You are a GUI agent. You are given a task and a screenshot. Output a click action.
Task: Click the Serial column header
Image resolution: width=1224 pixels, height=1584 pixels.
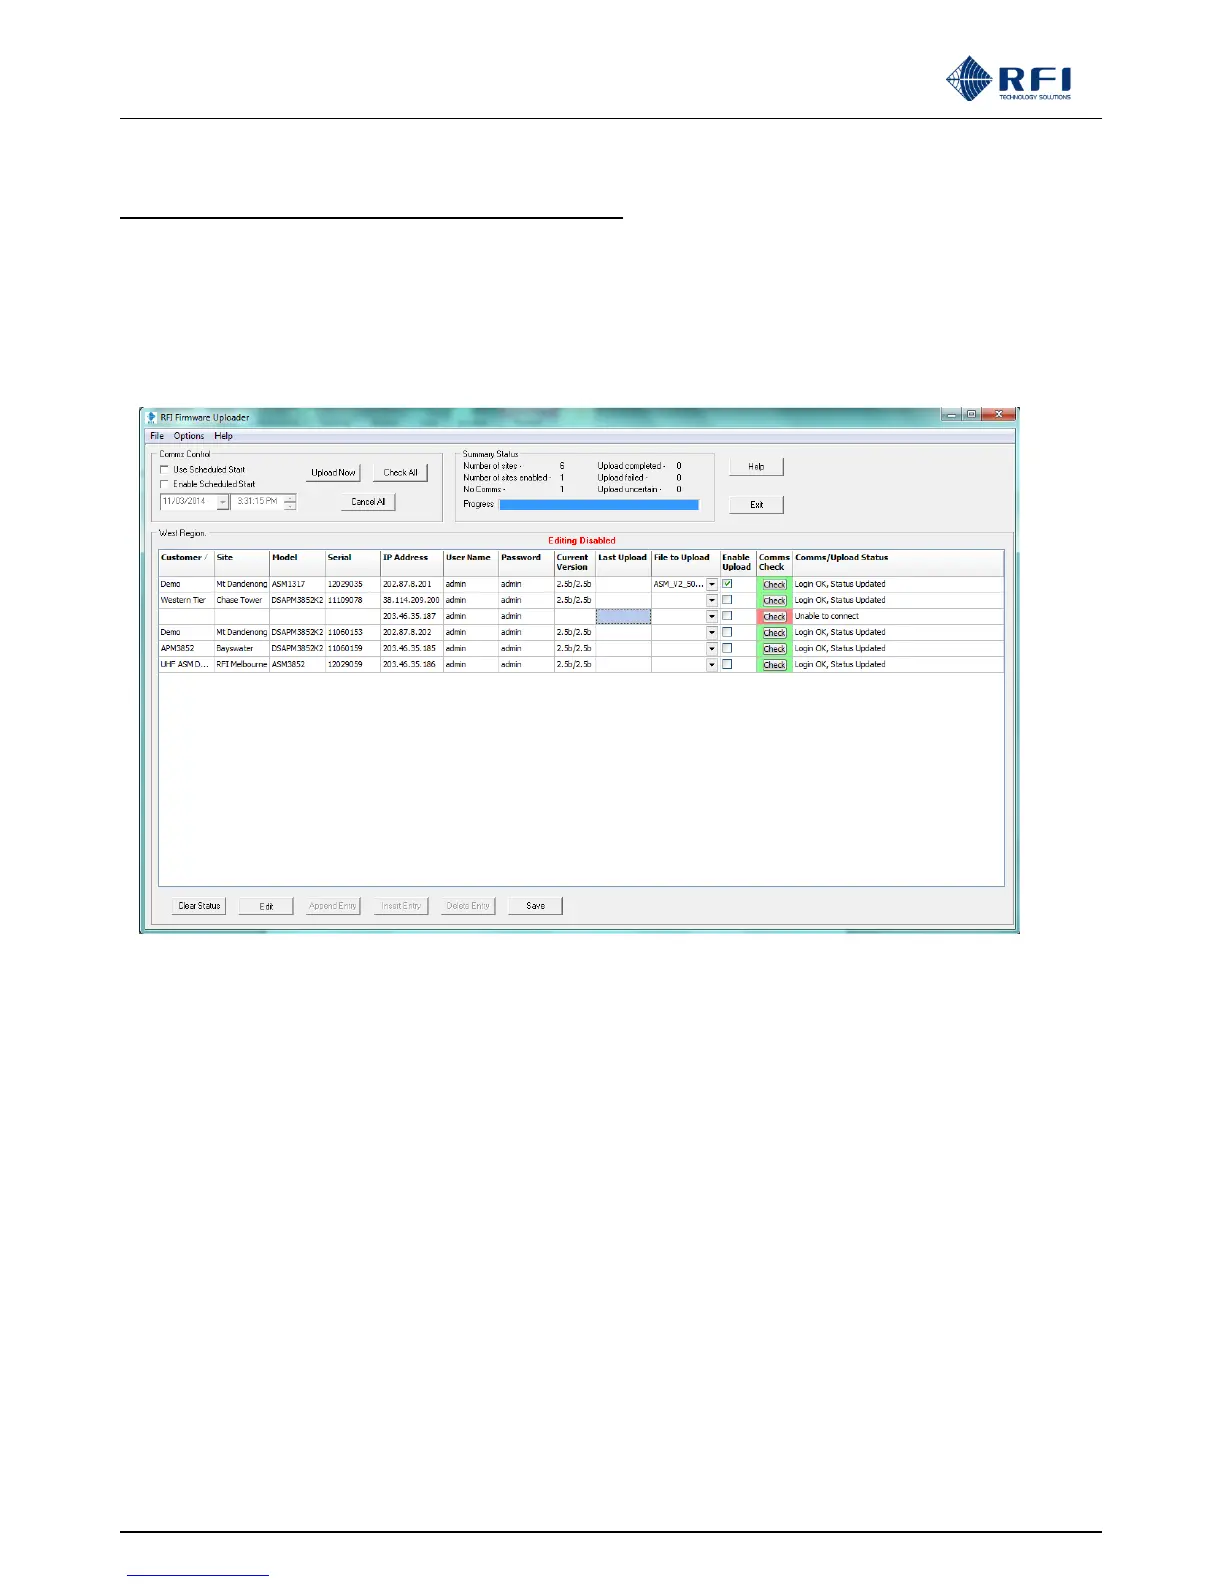point(353,562)
